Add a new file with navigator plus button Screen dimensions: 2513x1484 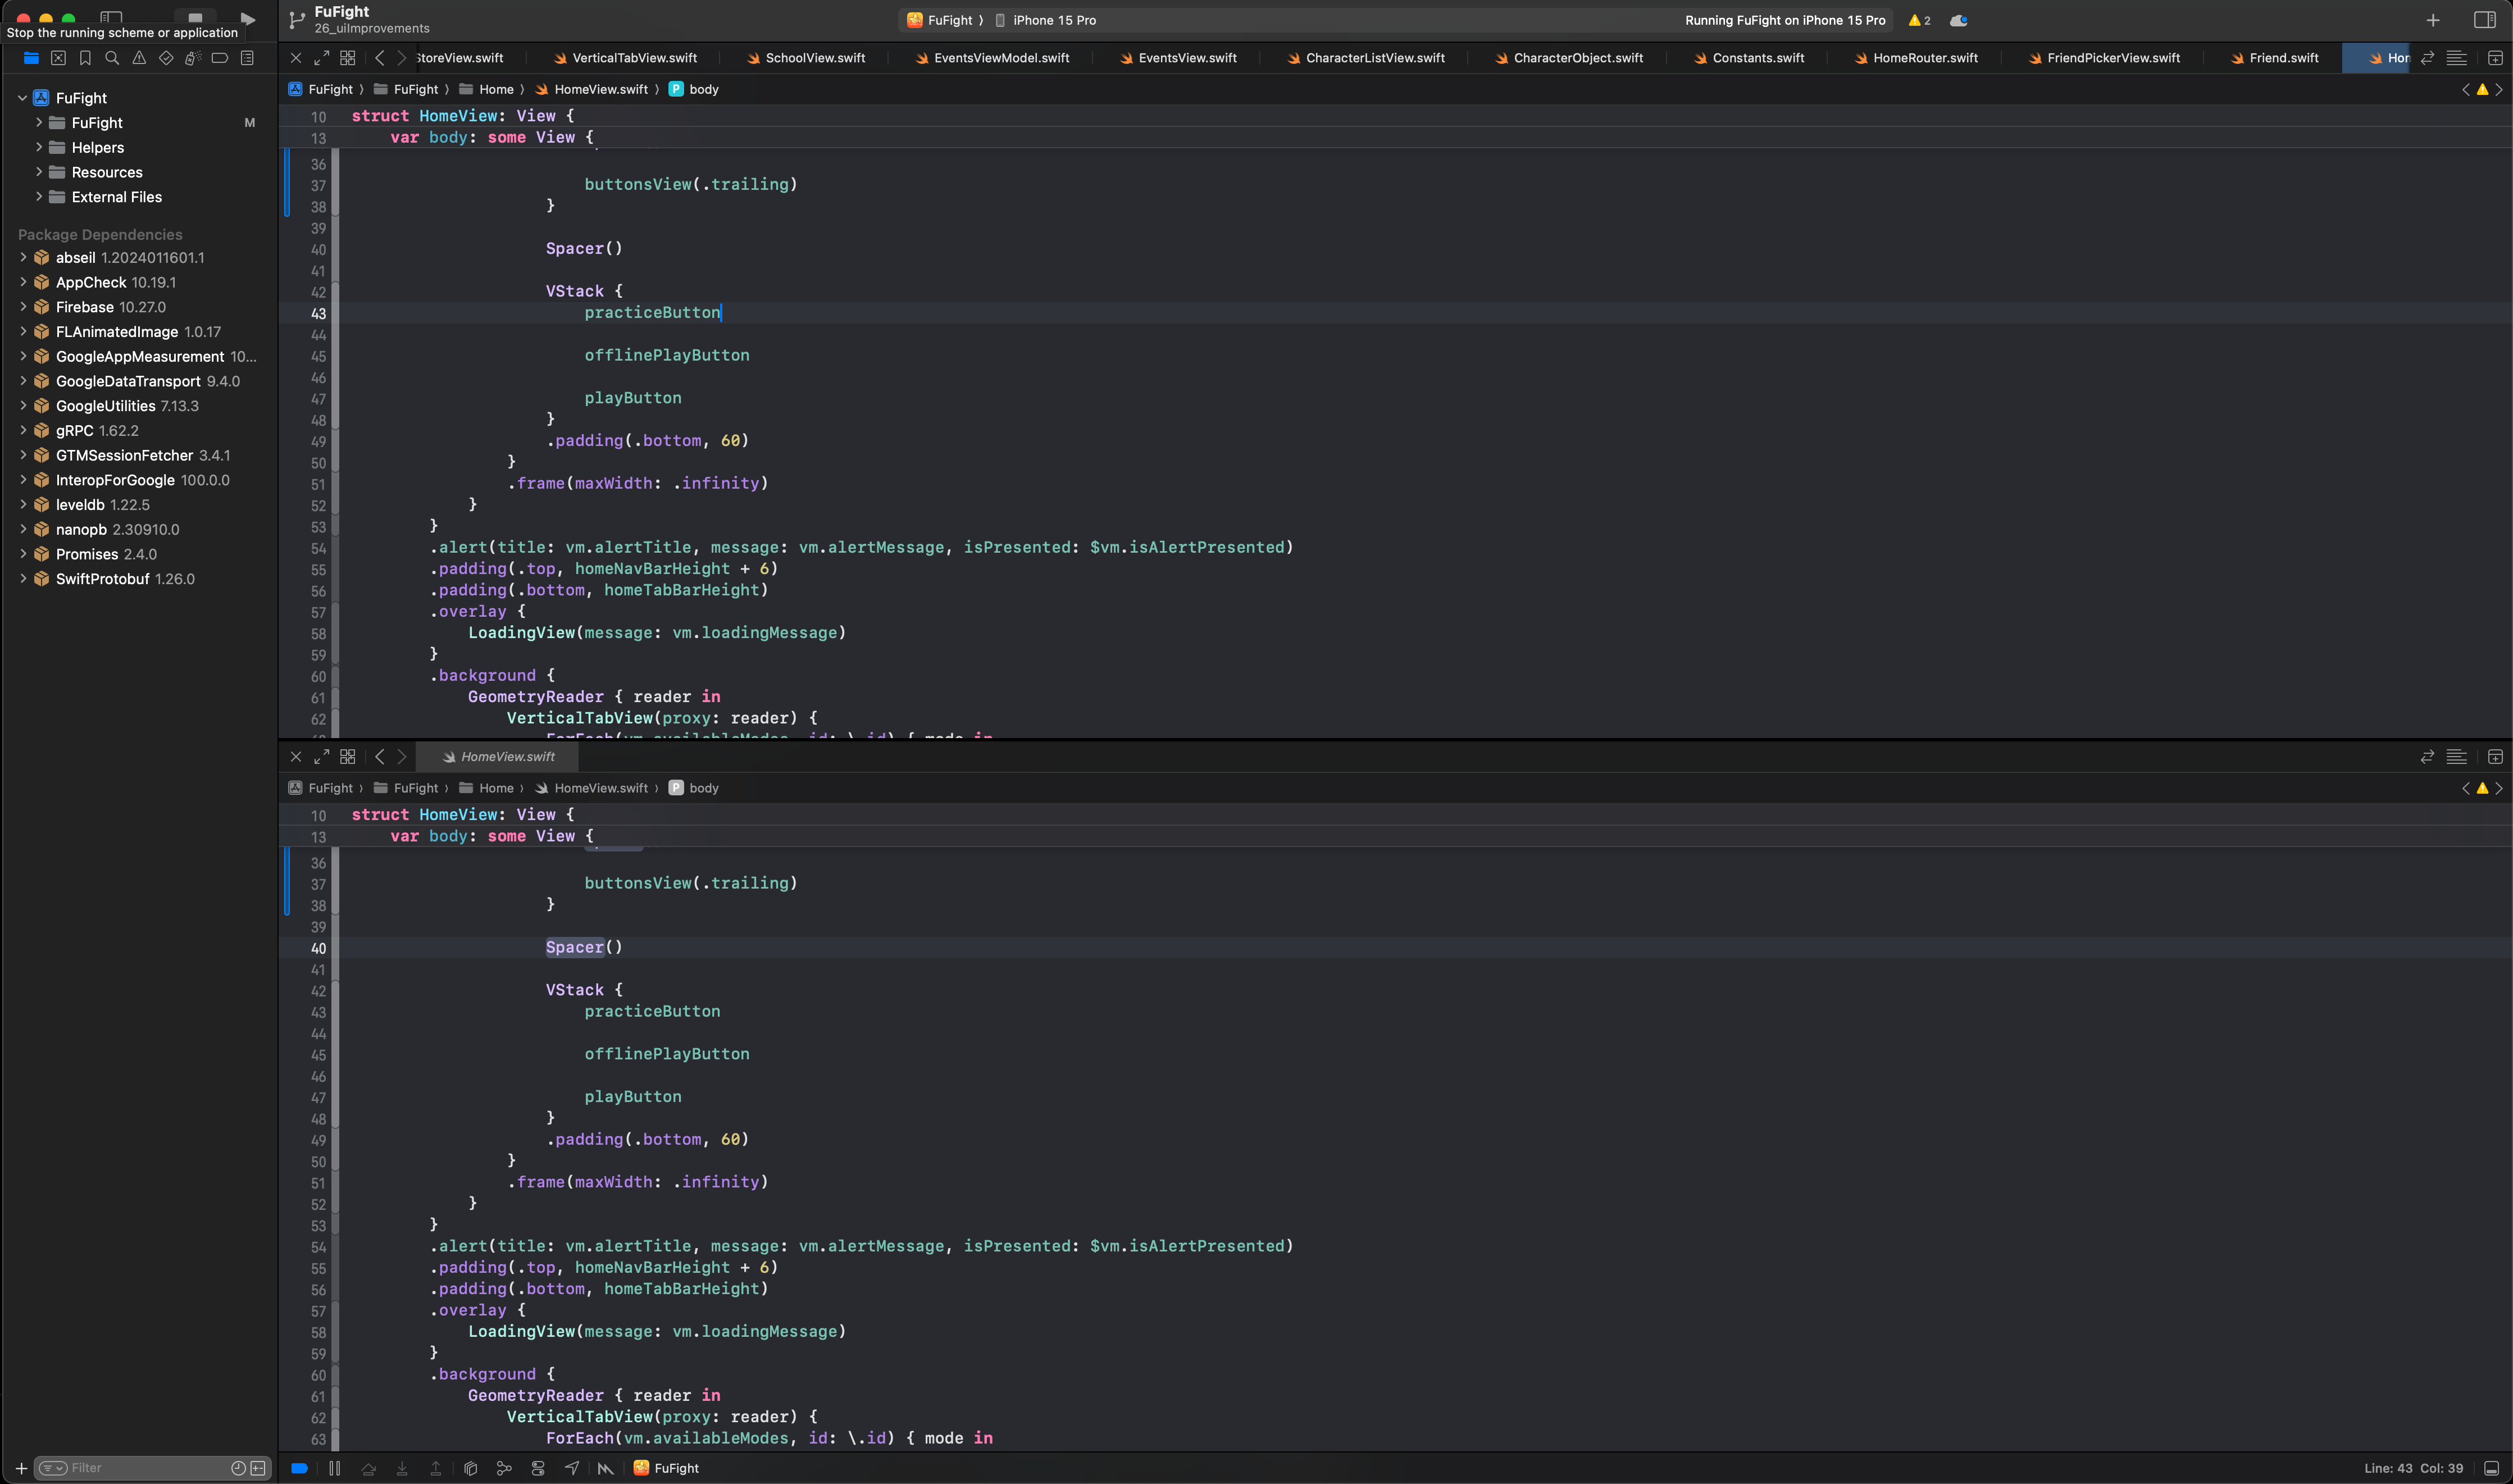(x=21, y=1468)
